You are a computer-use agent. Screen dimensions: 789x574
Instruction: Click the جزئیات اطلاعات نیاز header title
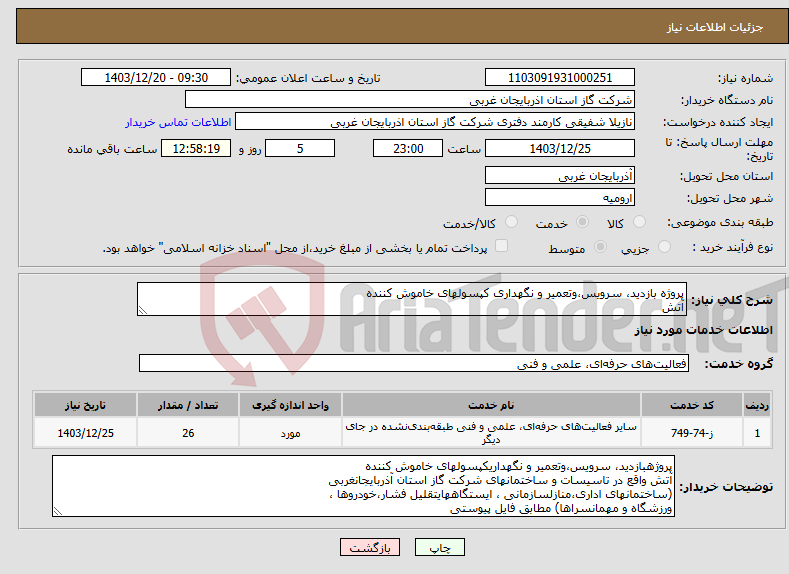715,27
